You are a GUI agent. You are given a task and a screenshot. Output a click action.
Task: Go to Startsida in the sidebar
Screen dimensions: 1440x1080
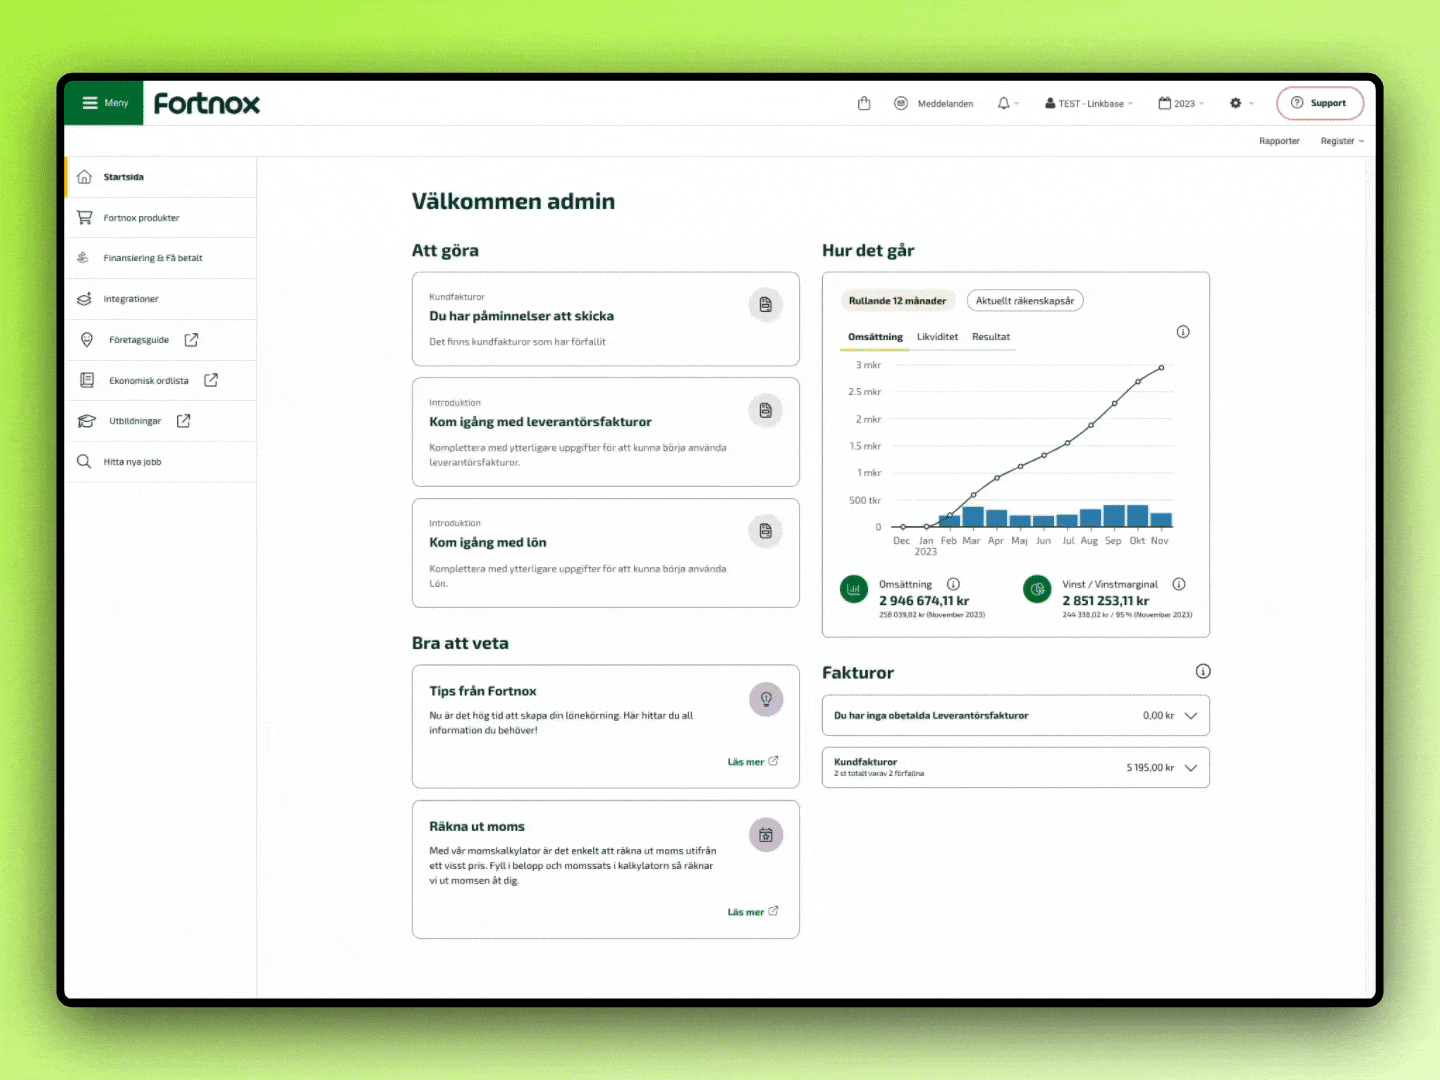pos(160,177)
